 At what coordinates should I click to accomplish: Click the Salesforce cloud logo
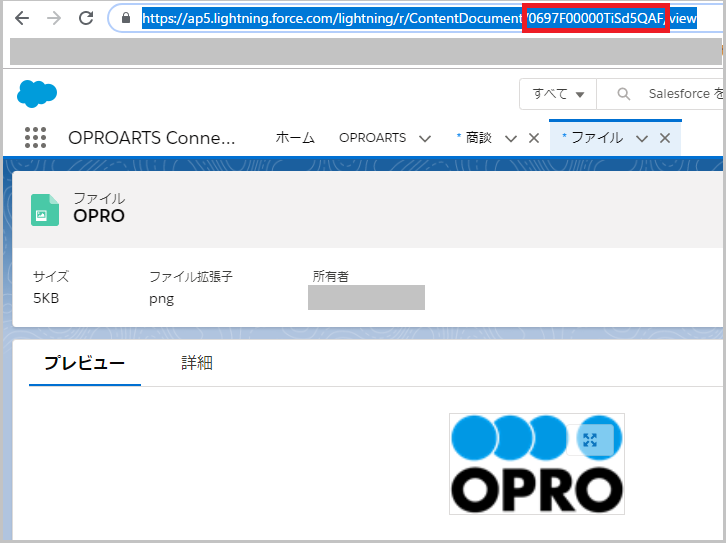[x=37, y=94]
